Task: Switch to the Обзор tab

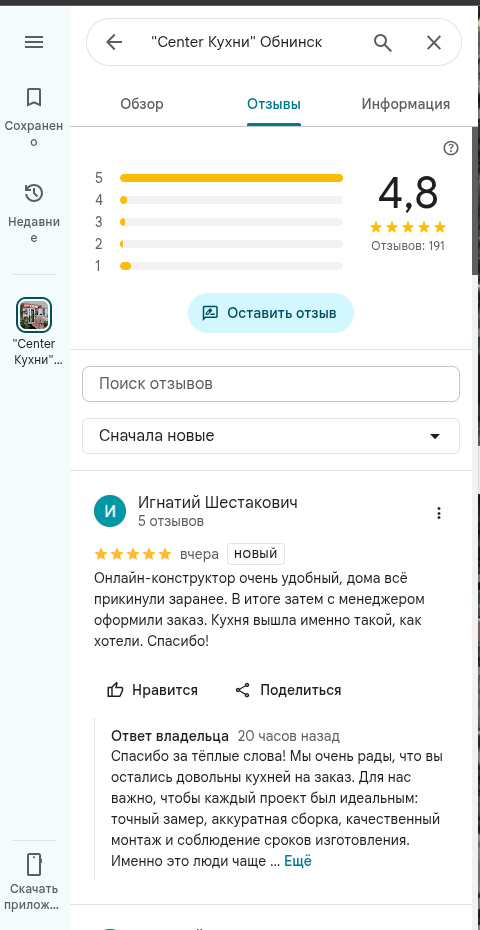Action: pos(142,104)
